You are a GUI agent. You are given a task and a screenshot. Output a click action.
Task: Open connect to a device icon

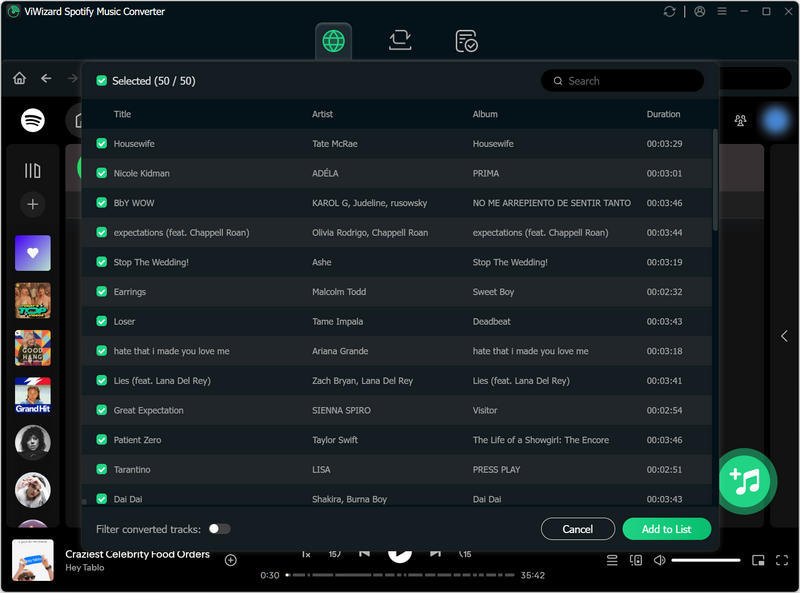[x=636, y=560]
